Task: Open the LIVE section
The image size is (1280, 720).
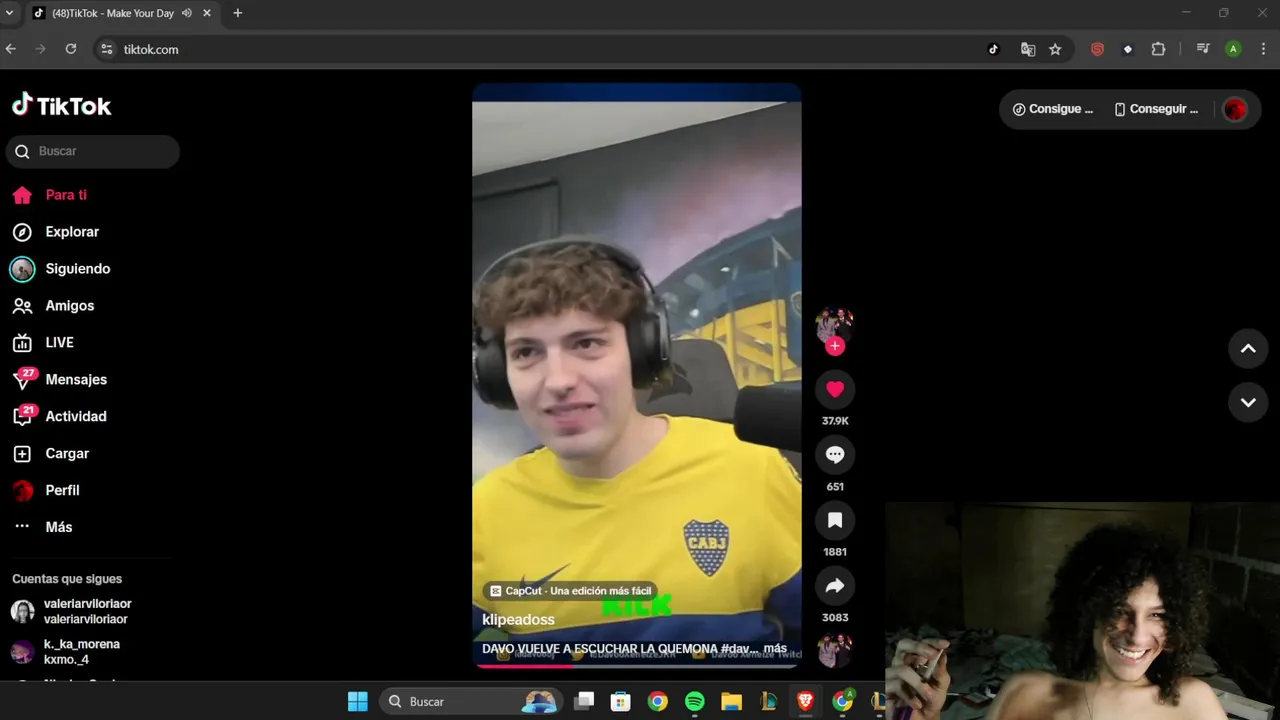Action: pyautogui.click(x=60, y=342)
